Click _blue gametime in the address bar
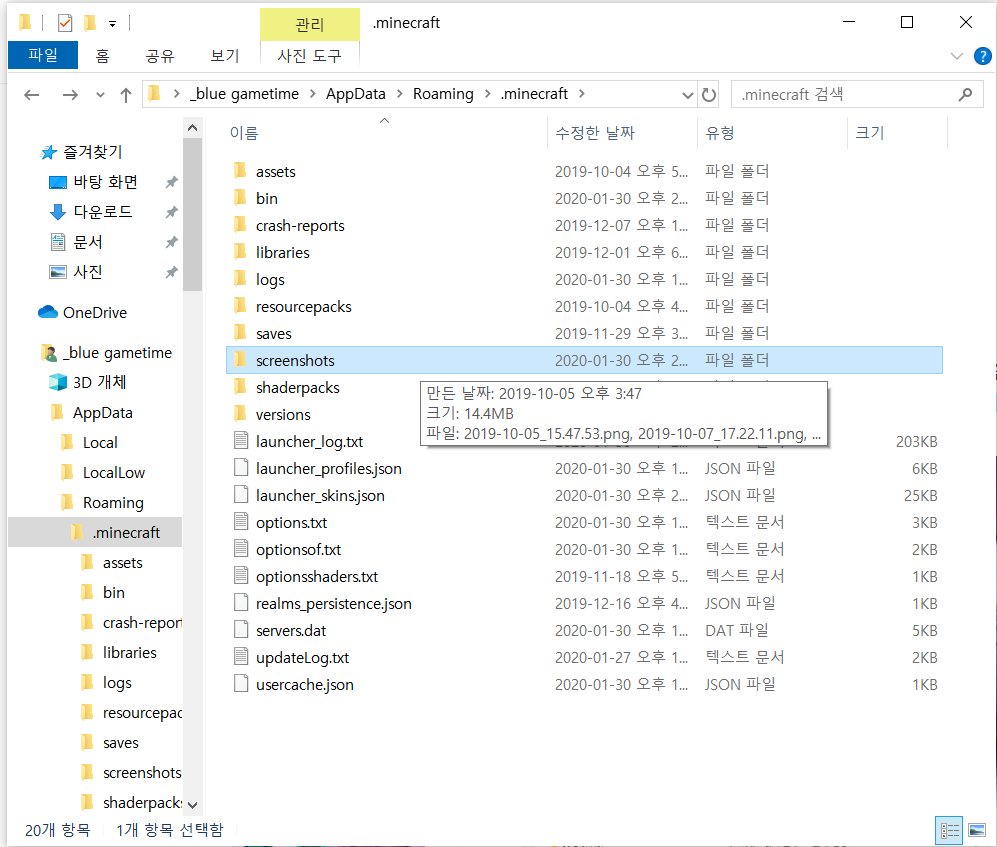 click(x=244, y=94)
